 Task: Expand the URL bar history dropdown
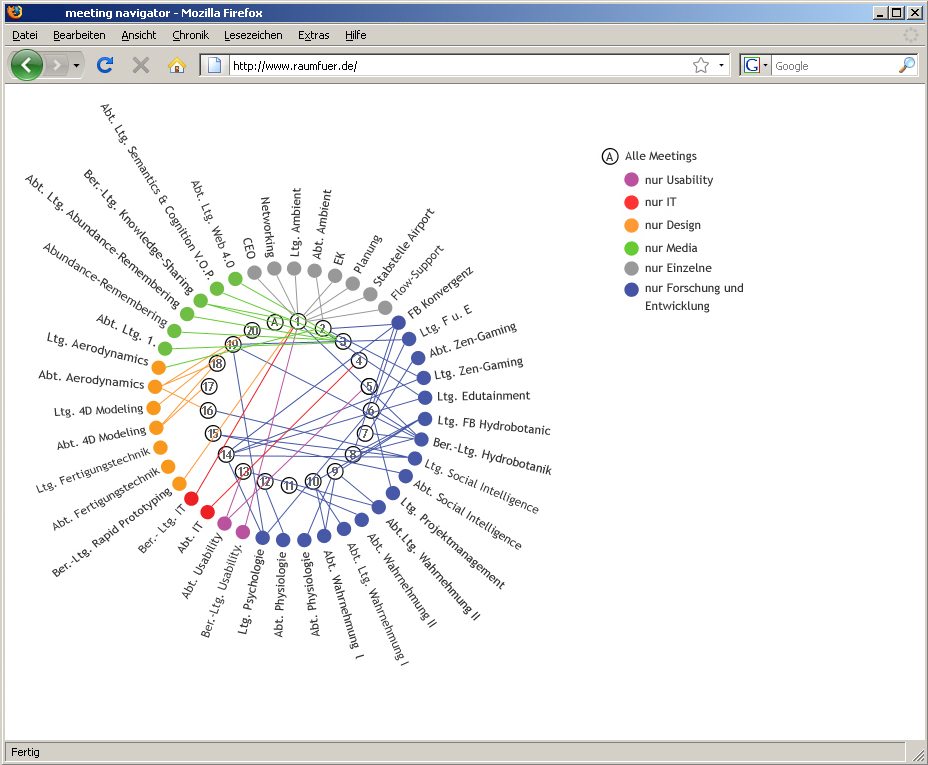point(722,65)
